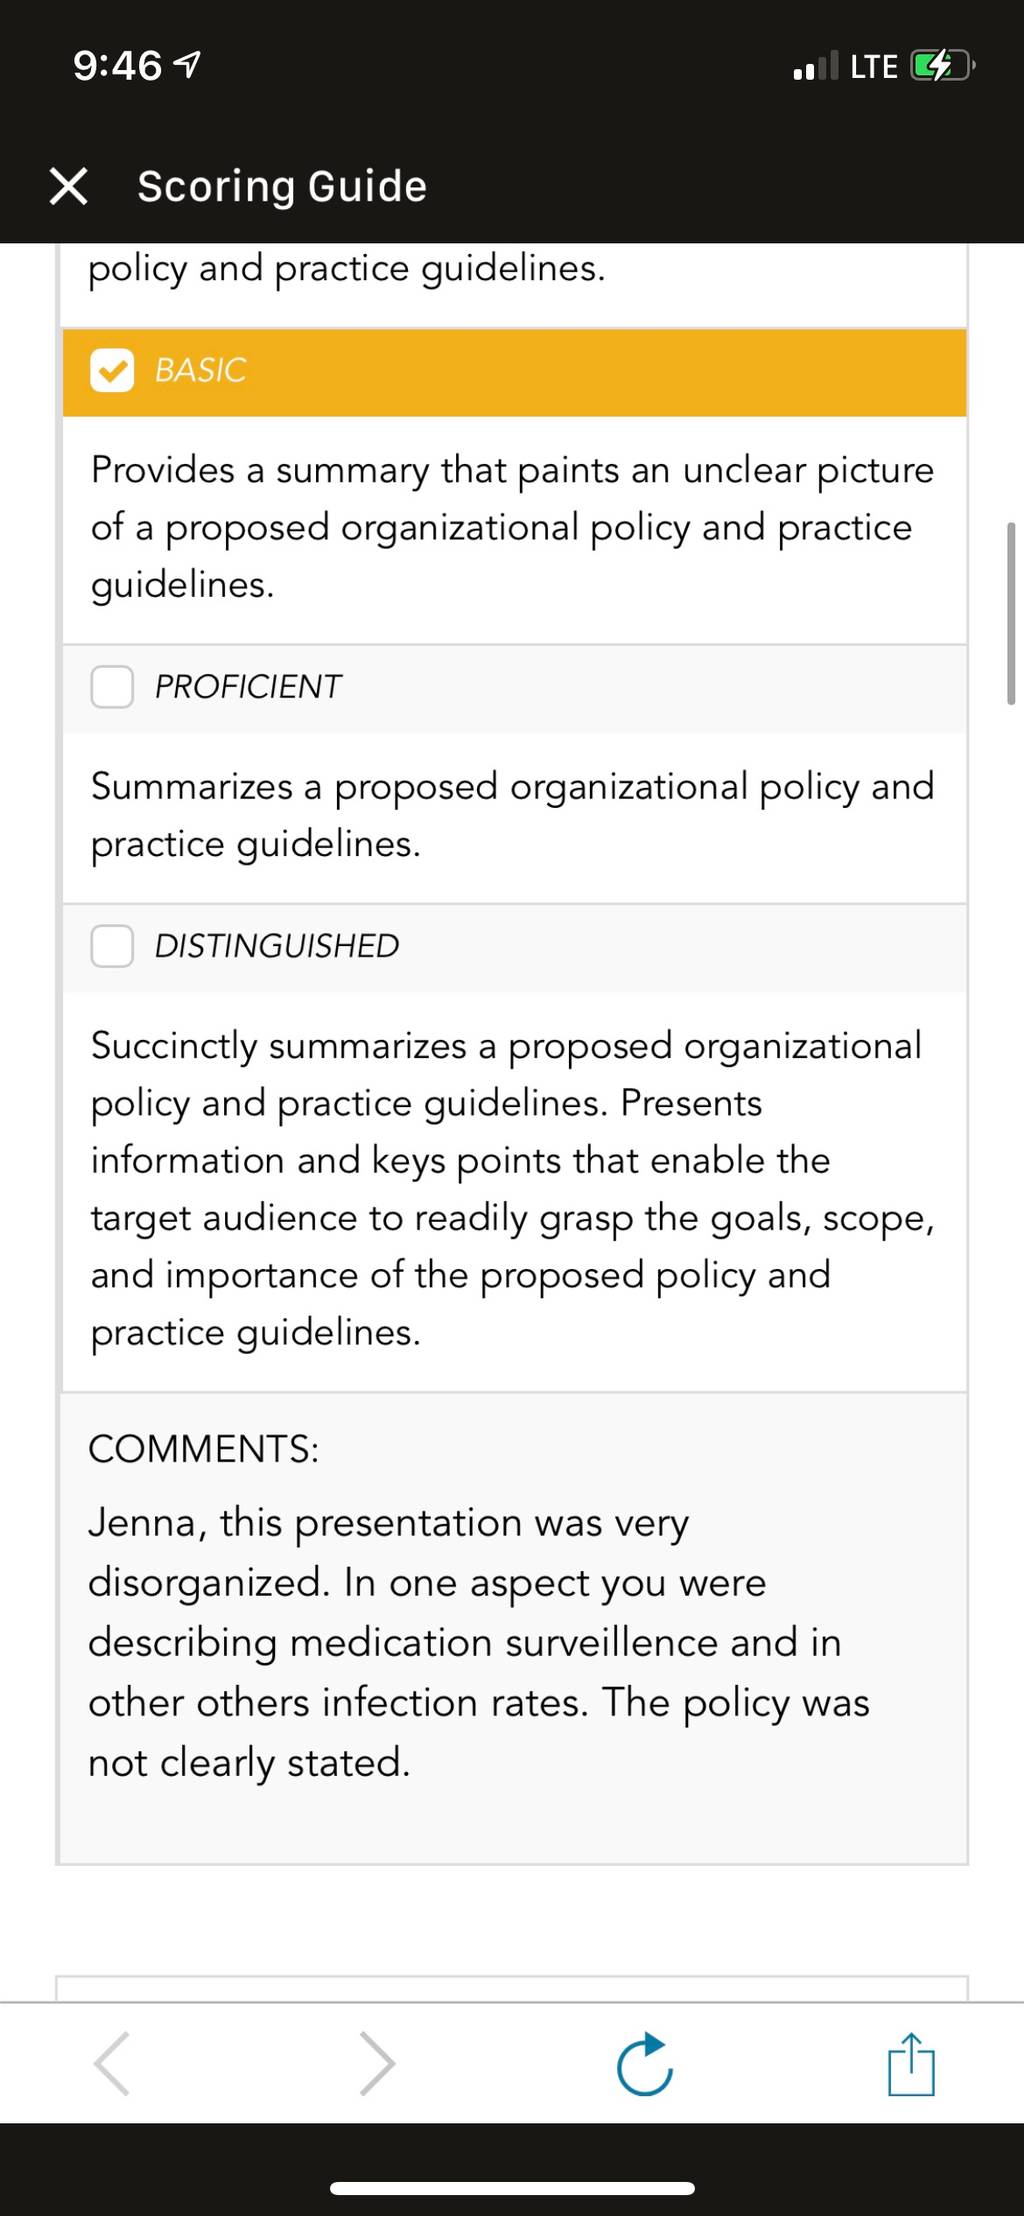Open the share sheet icon
Image resolution: width=1024 pixels, height=2216 pixels.
(911, 2063)
